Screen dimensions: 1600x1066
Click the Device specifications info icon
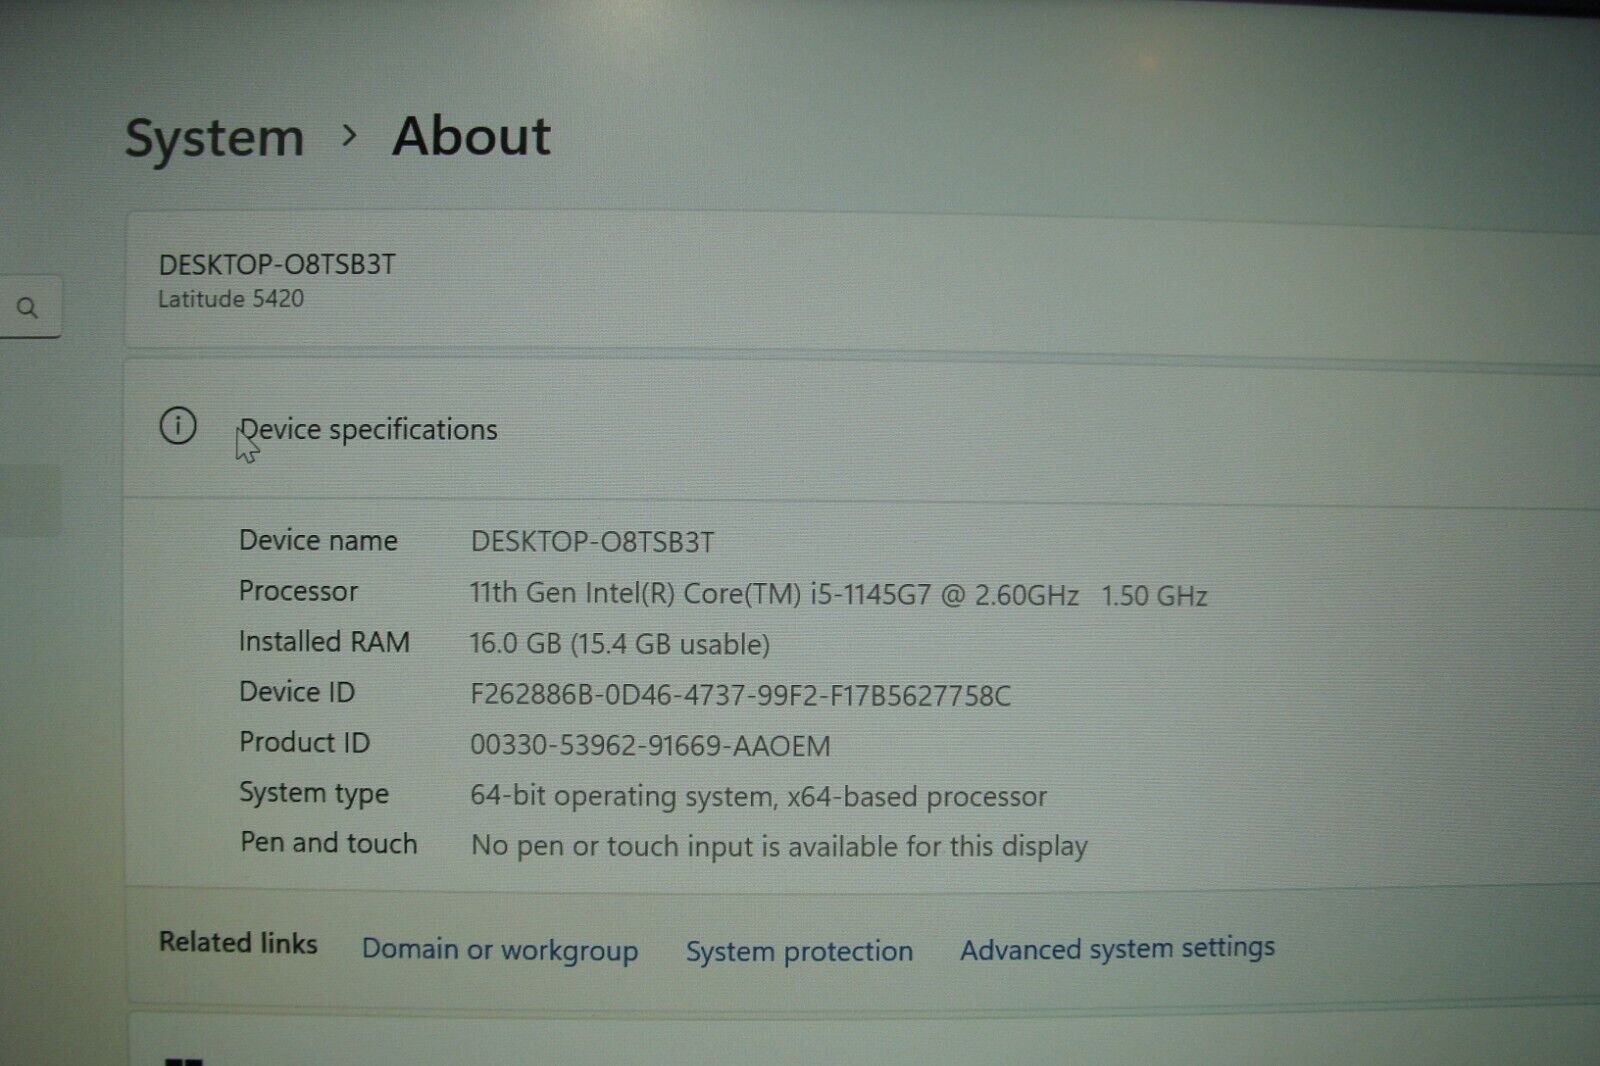coord(178,426)
